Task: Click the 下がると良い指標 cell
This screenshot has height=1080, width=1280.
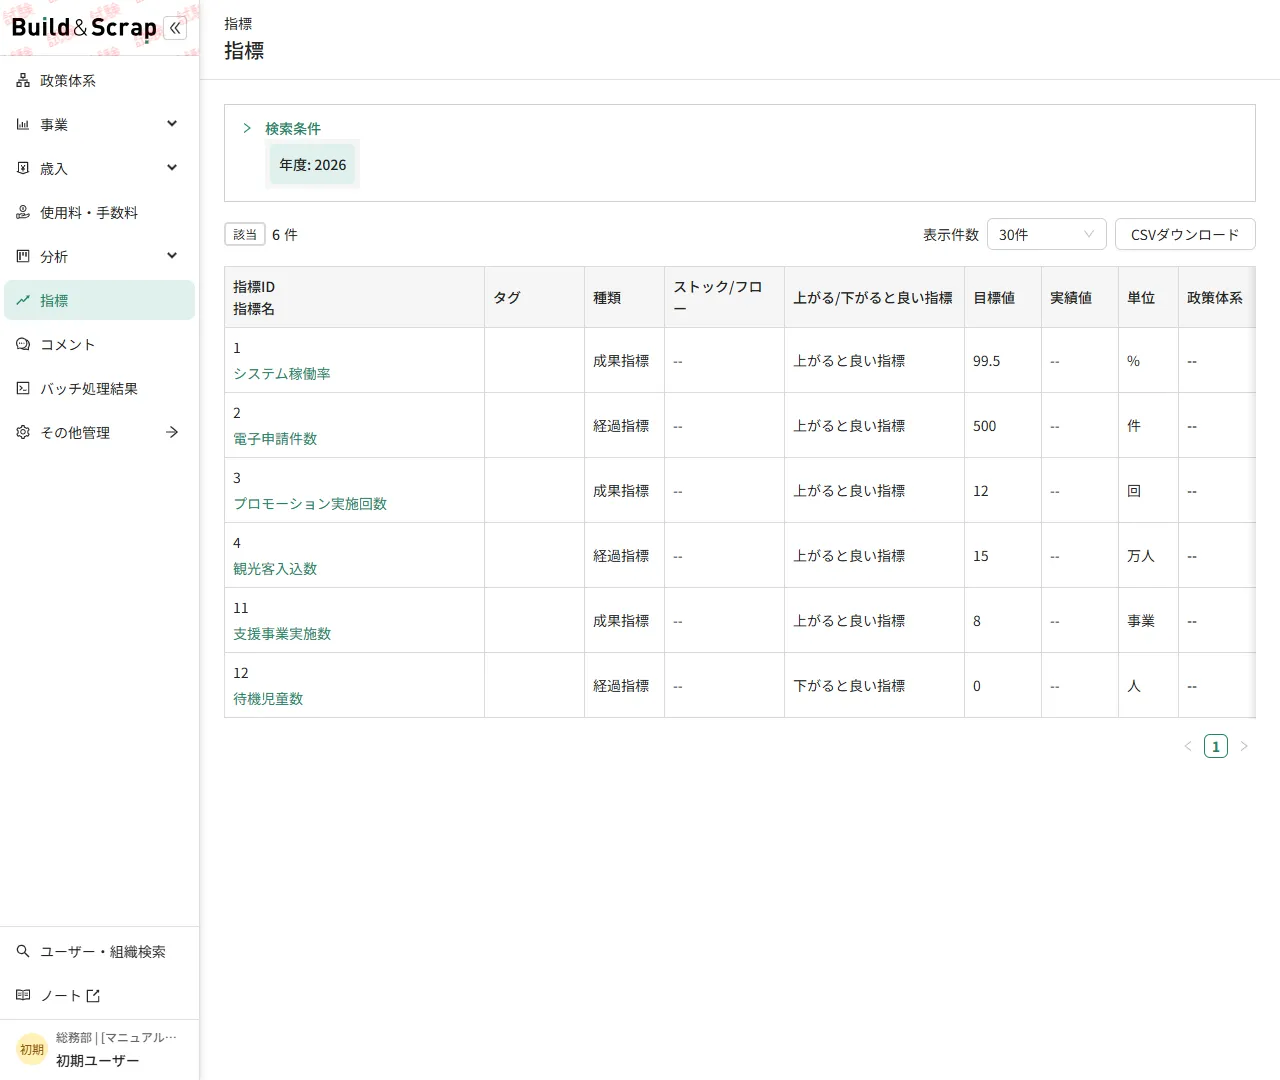Action: (x=874, y=685)
